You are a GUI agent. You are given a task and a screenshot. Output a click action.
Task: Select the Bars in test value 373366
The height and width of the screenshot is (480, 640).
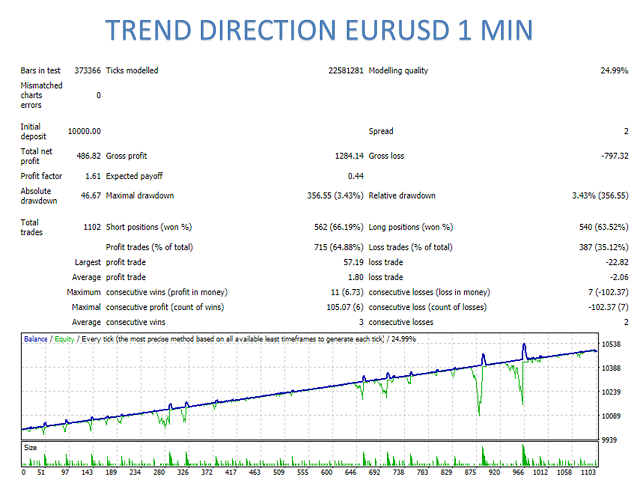tap(87, 71)
